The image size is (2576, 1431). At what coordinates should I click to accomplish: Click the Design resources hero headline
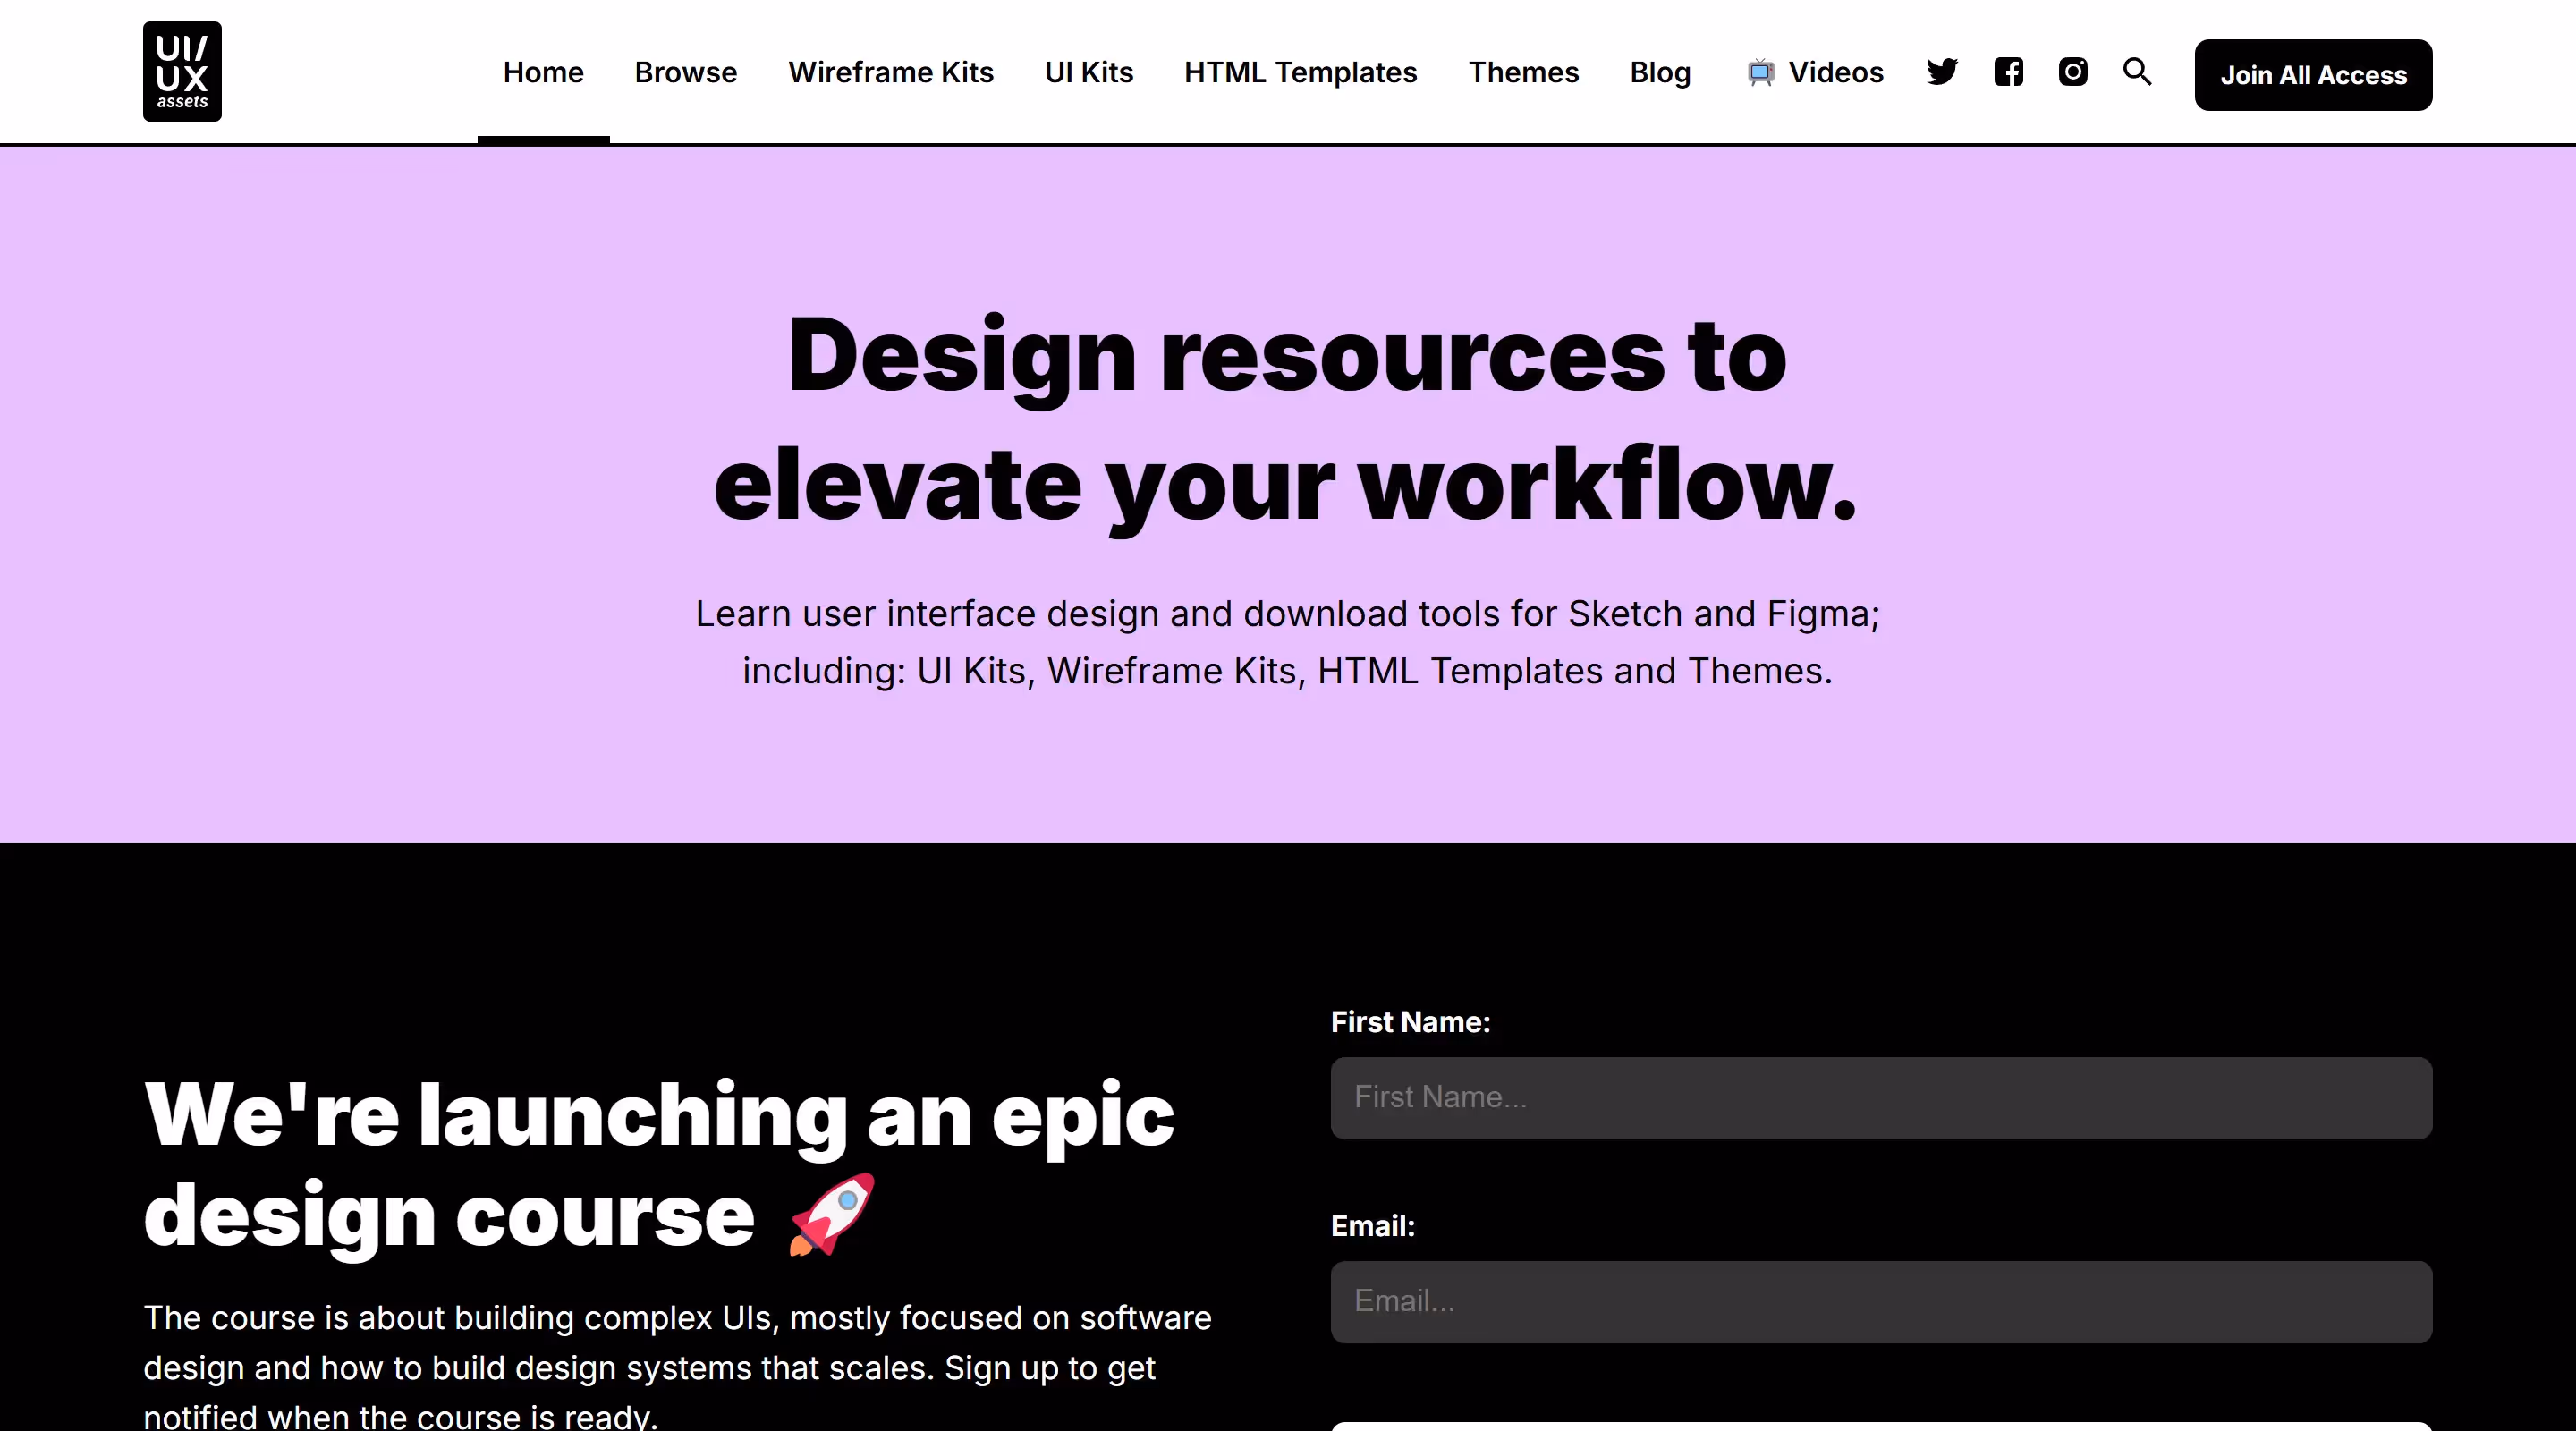pyautogui.click(x=1286, y=420)
